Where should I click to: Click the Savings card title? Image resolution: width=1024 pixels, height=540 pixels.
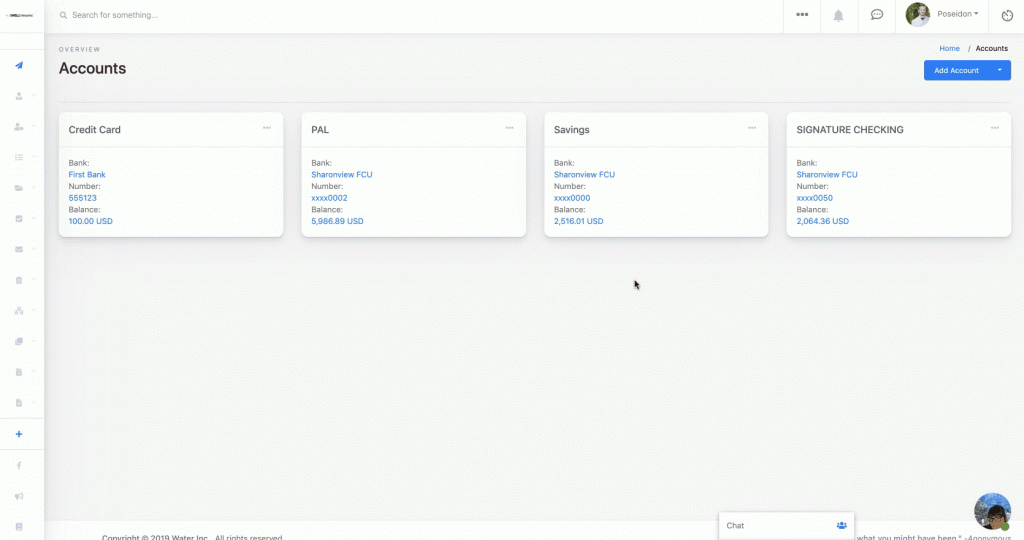pyautogui.click(x=571, y=129)
